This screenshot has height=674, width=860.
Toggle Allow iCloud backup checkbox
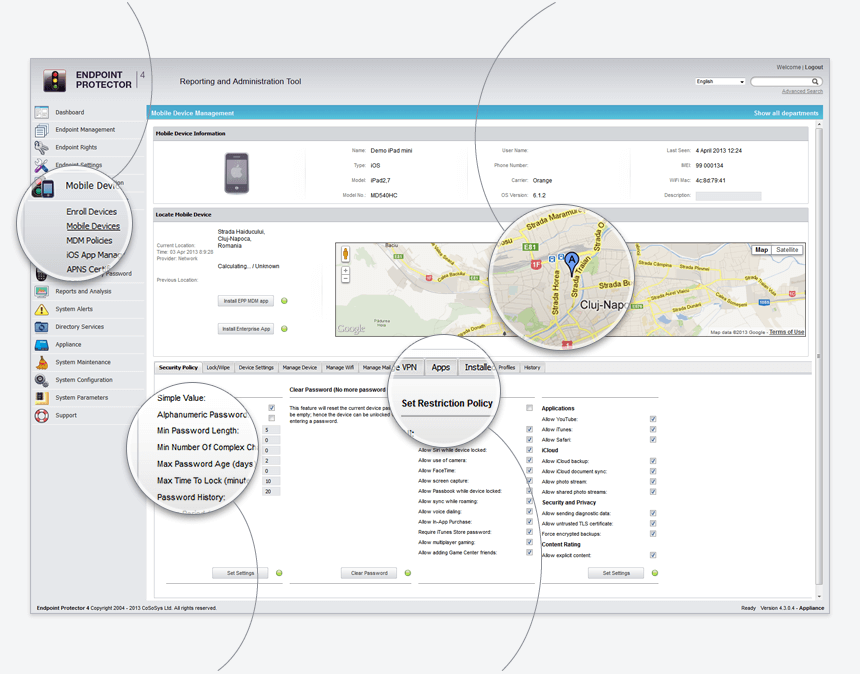653,461
